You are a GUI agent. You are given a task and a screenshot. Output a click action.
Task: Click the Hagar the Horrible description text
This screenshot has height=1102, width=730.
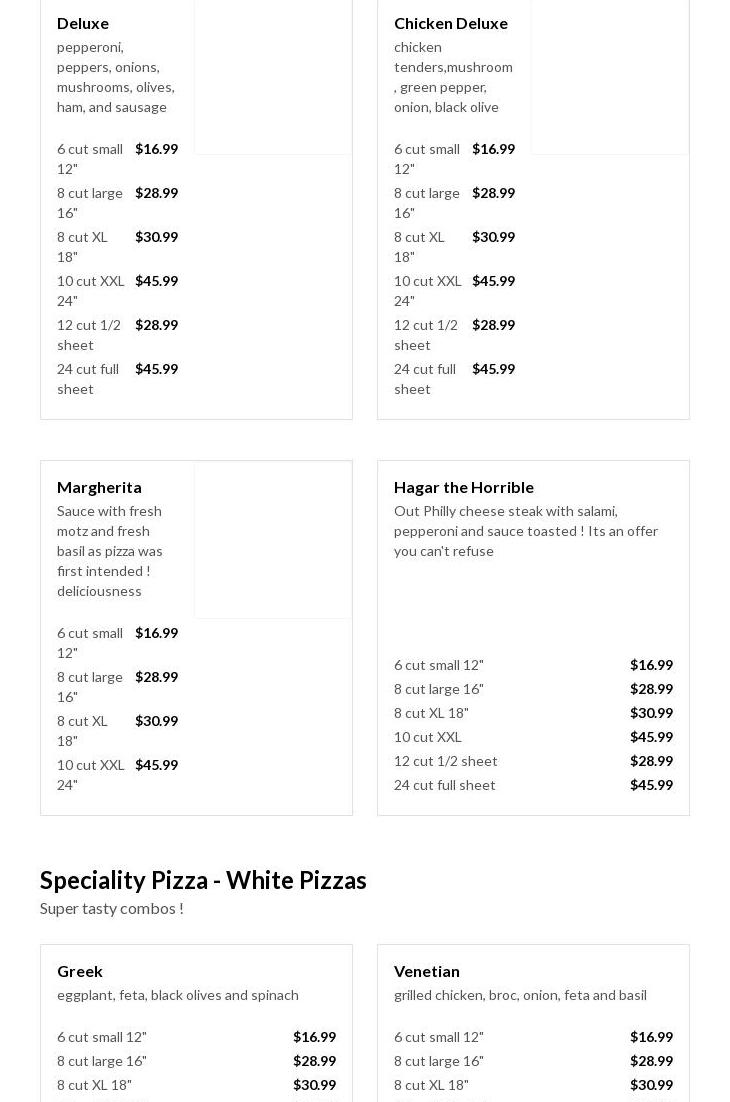525,531
